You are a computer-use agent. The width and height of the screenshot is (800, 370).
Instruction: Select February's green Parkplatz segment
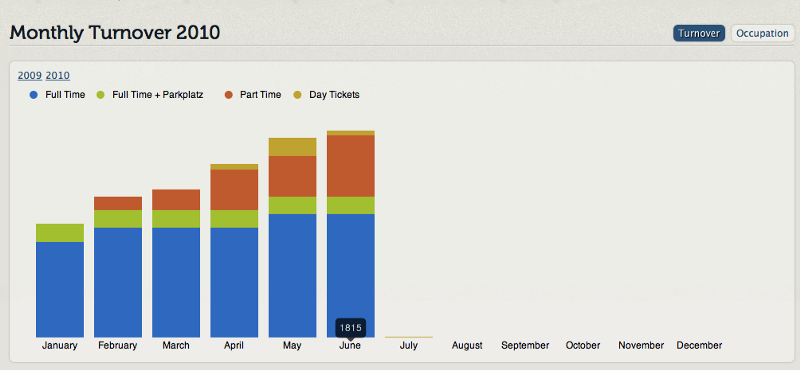point(118,219)
